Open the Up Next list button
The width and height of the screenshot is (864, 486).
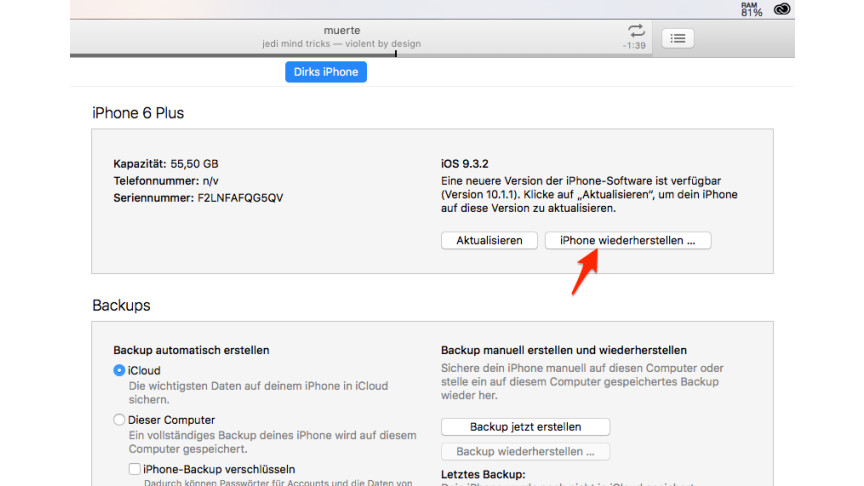[x=678, y=39]
